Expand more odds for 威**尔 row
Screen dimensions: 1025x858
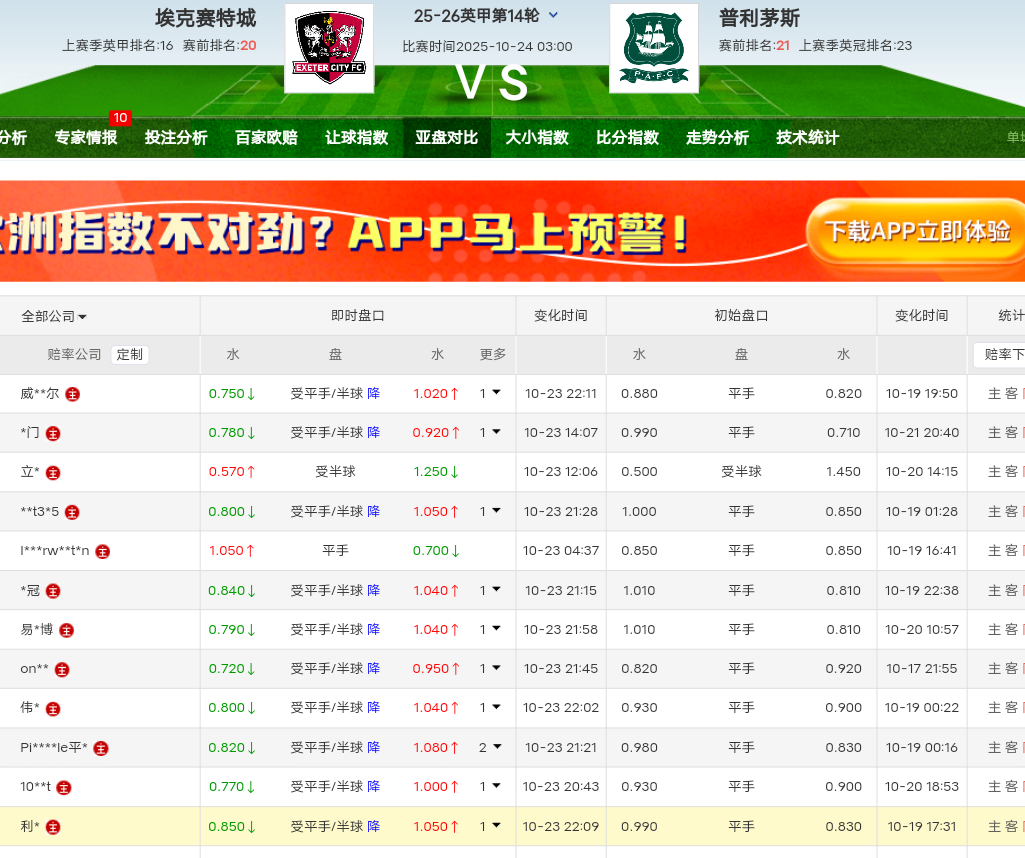point(490,394)
